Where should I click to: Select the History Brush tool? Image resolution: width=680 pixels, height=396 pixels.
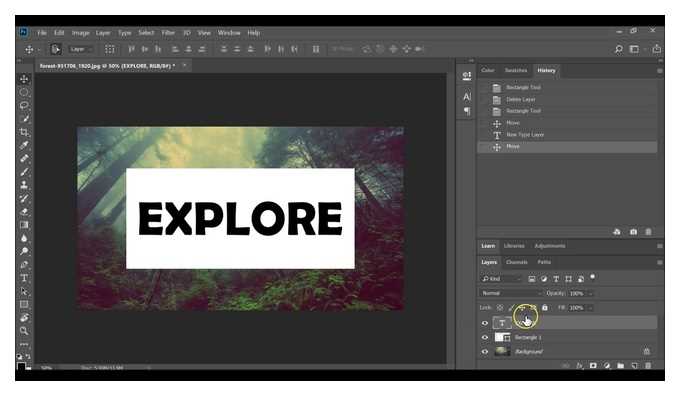tap(24, 198)
